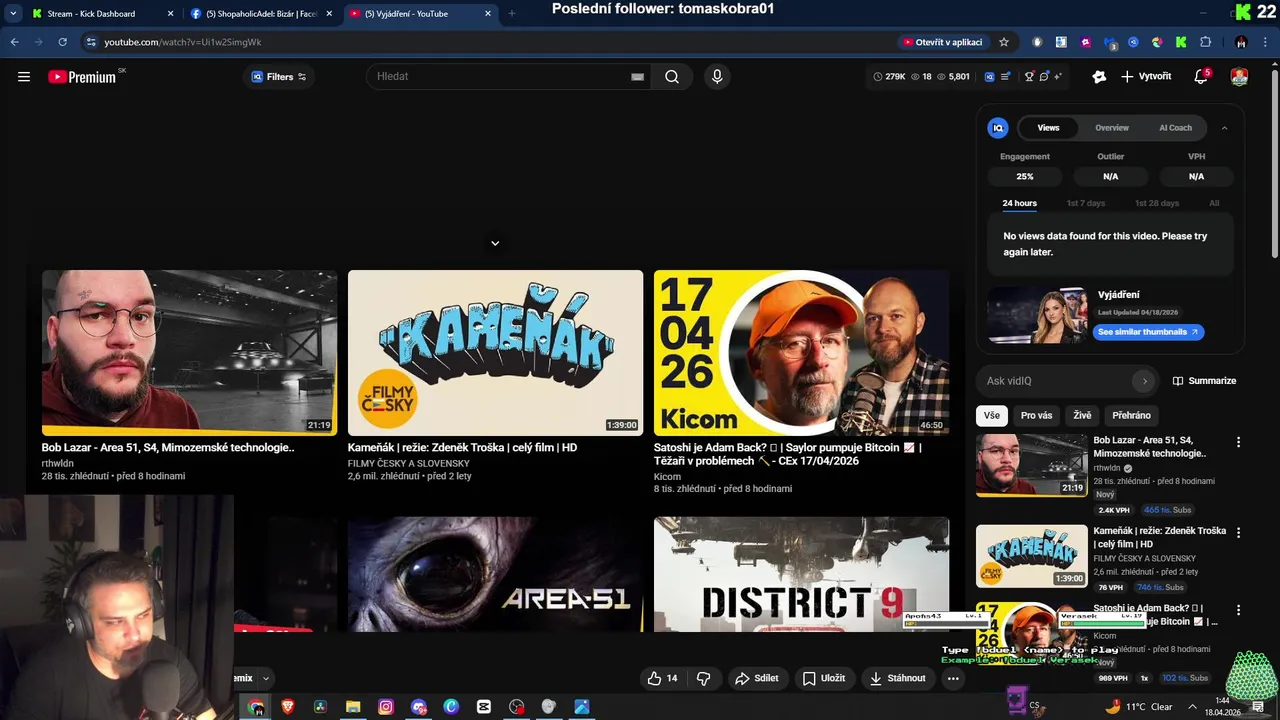The image size is (1280, 720).
Task: Submit Ask vidIQ arrow button
Action: point(1145,381)
